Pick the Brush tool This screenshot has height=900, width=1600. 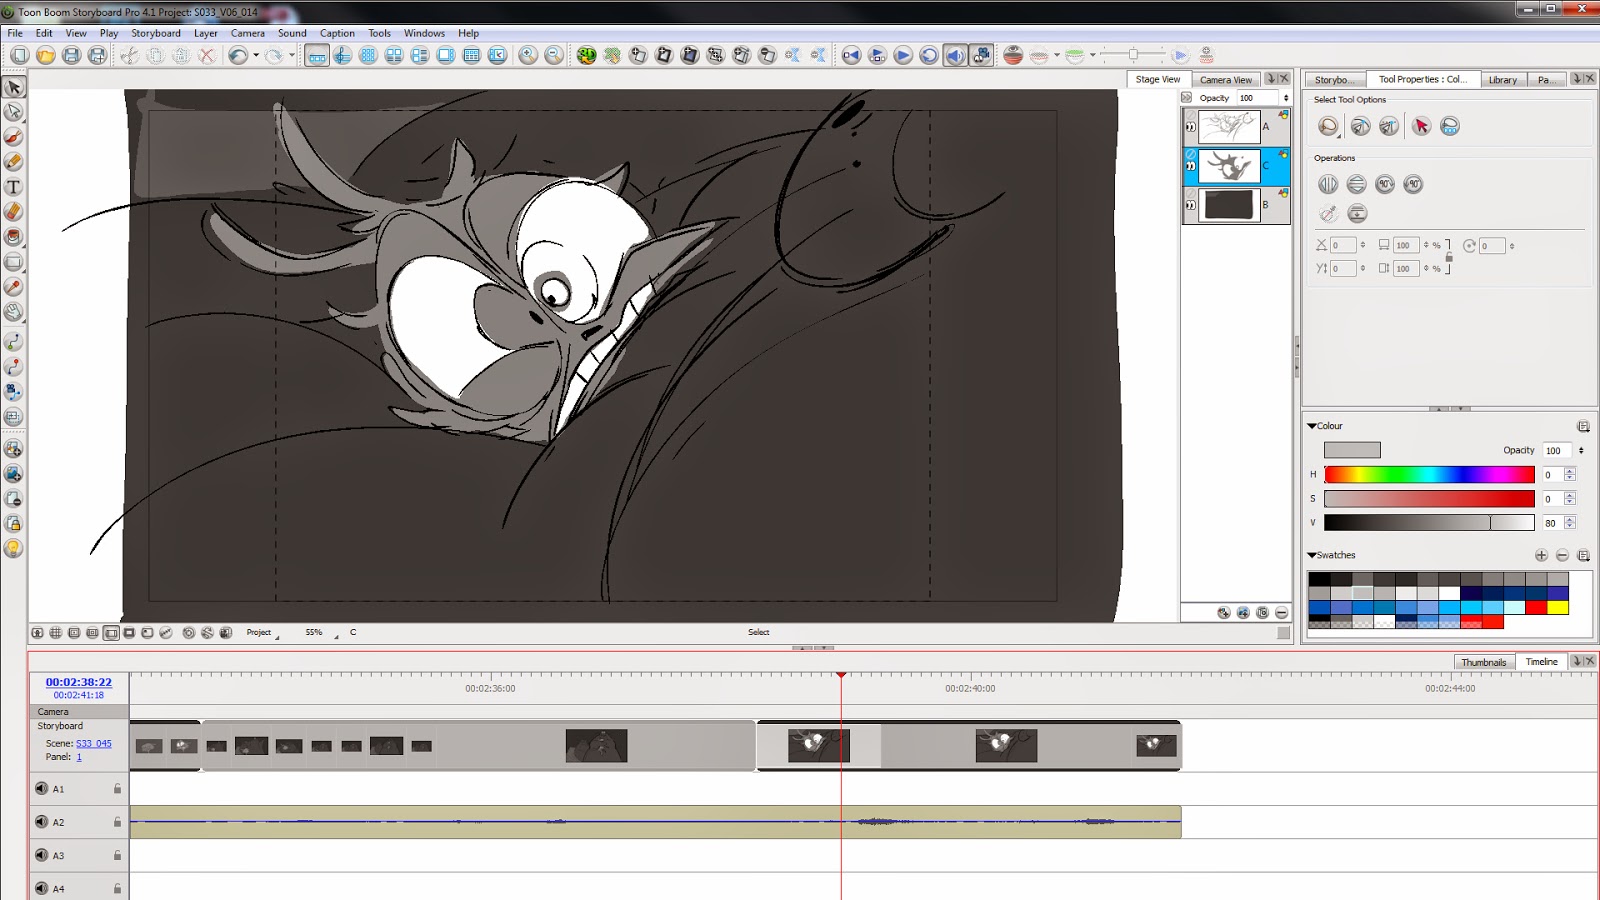(x=14, y=137)
